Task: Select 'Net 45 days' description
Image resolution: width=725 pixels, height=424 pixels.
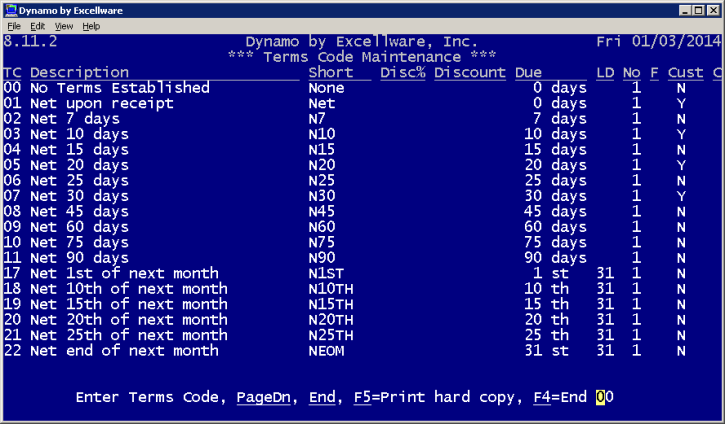Action: click(79, 212)
